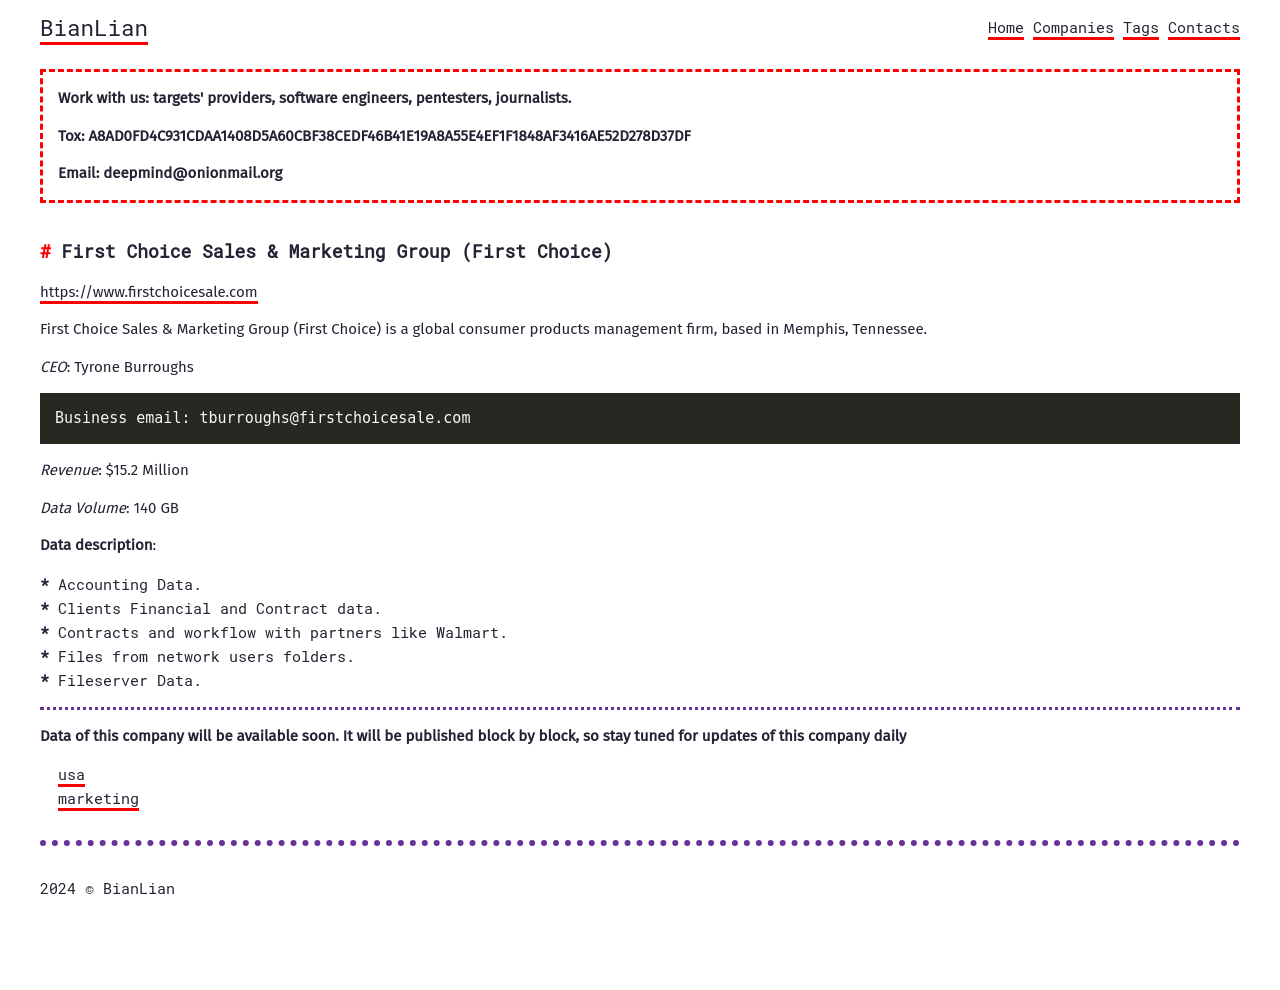Screen dimensions: 1280x990
Task: Open the Tags nav link
Action: coord(1140,28)
